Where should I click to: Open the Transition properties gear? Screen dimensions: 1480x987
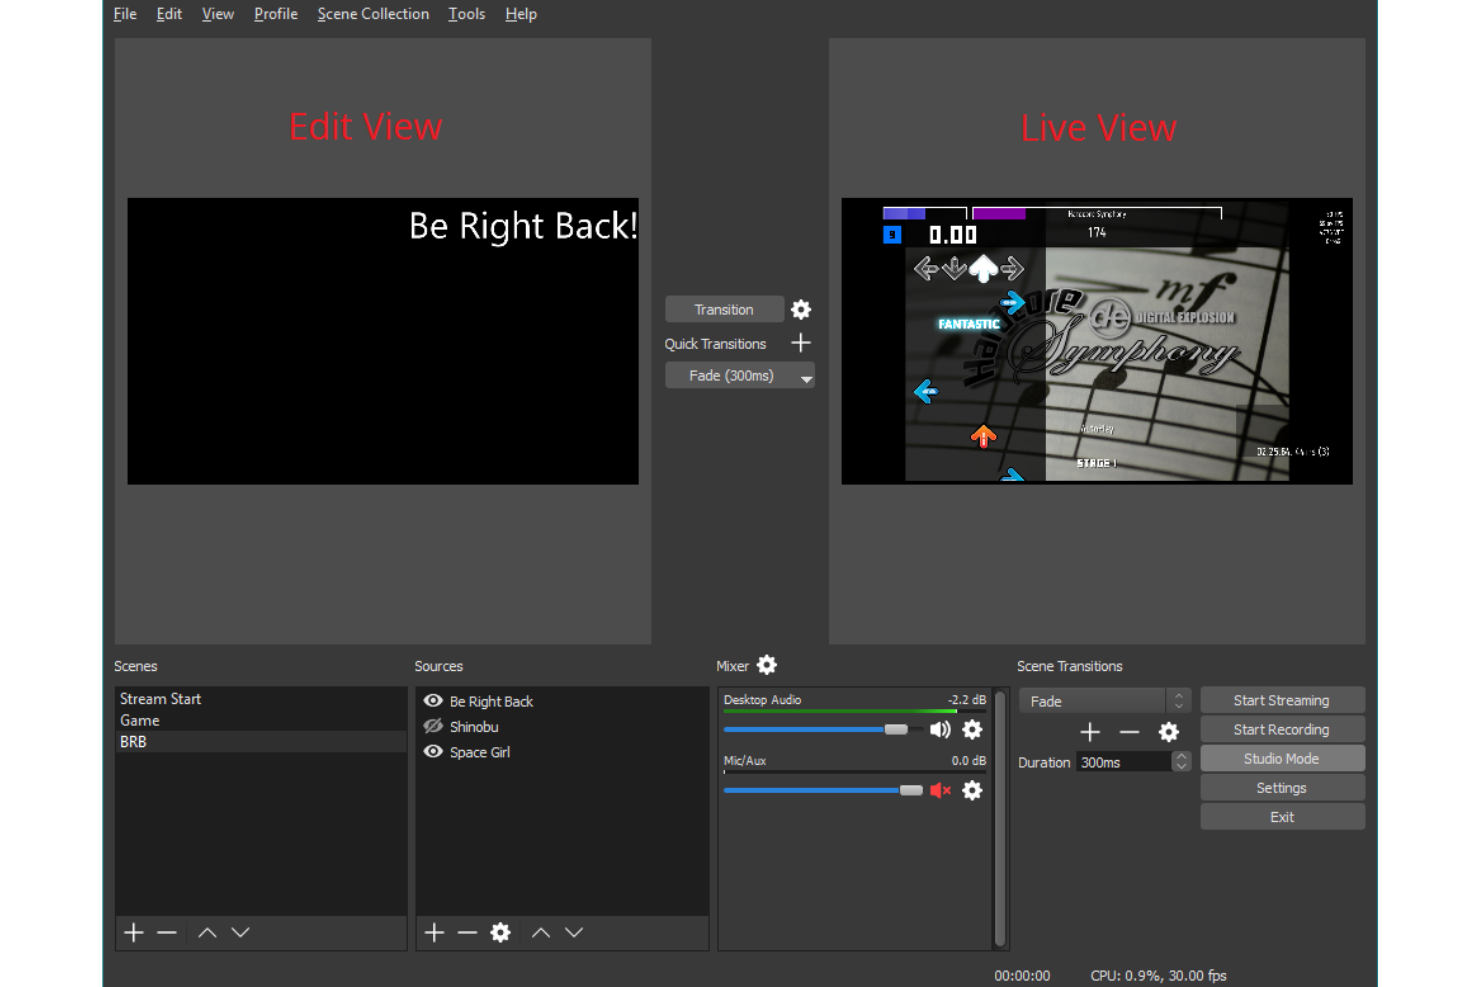click(800, 309)
